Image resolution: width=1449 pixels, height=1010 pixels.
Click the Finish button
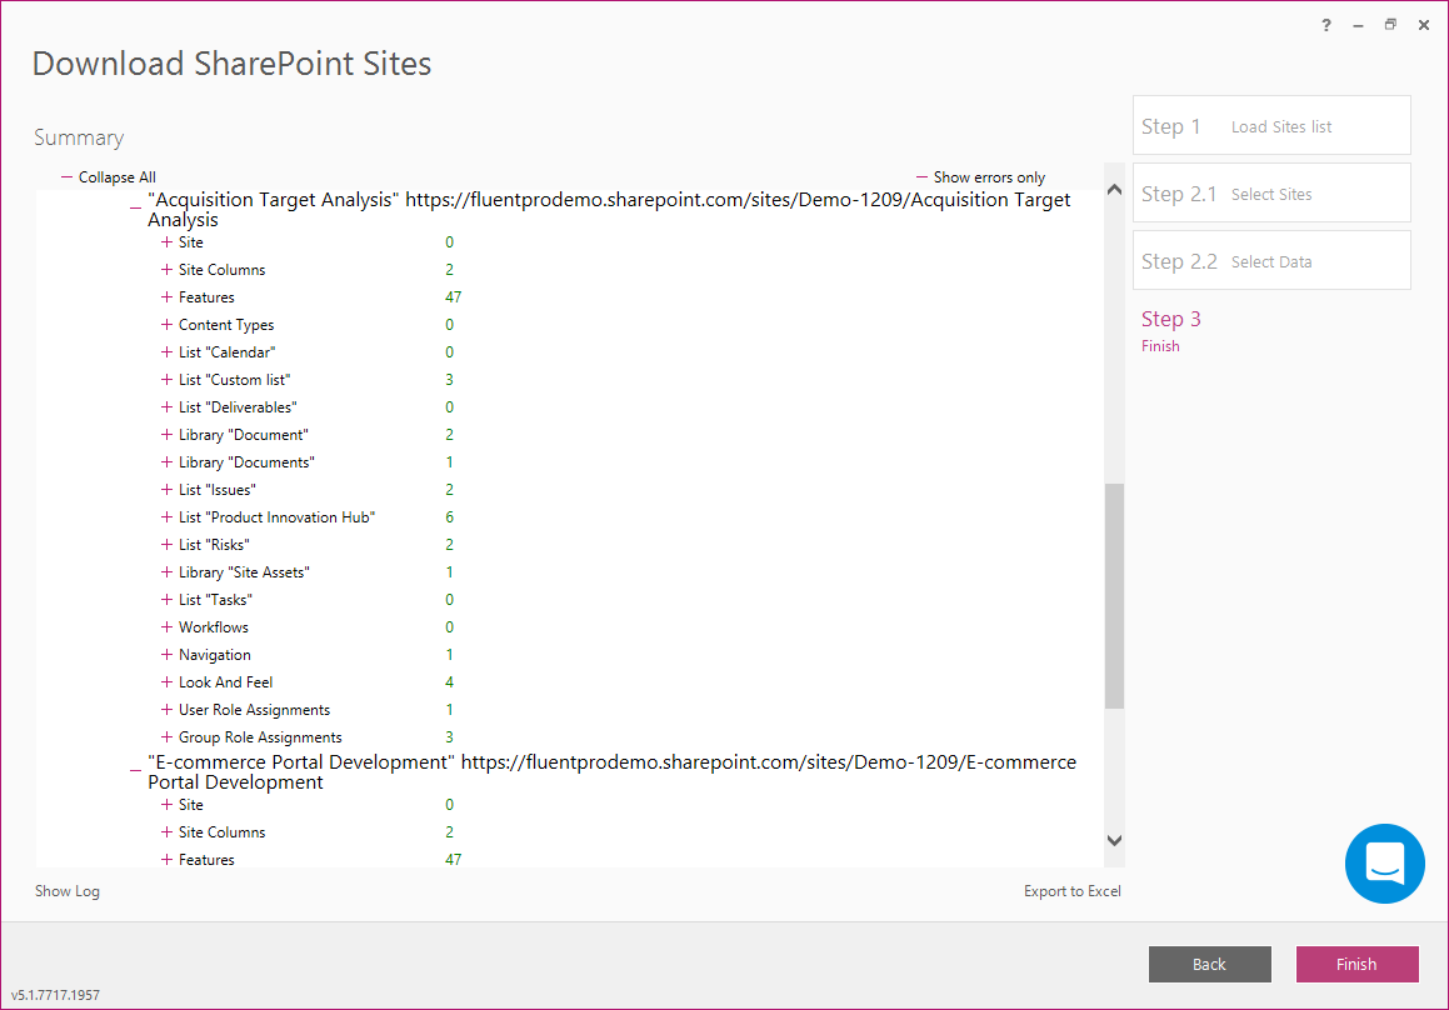coord(1356,964)
